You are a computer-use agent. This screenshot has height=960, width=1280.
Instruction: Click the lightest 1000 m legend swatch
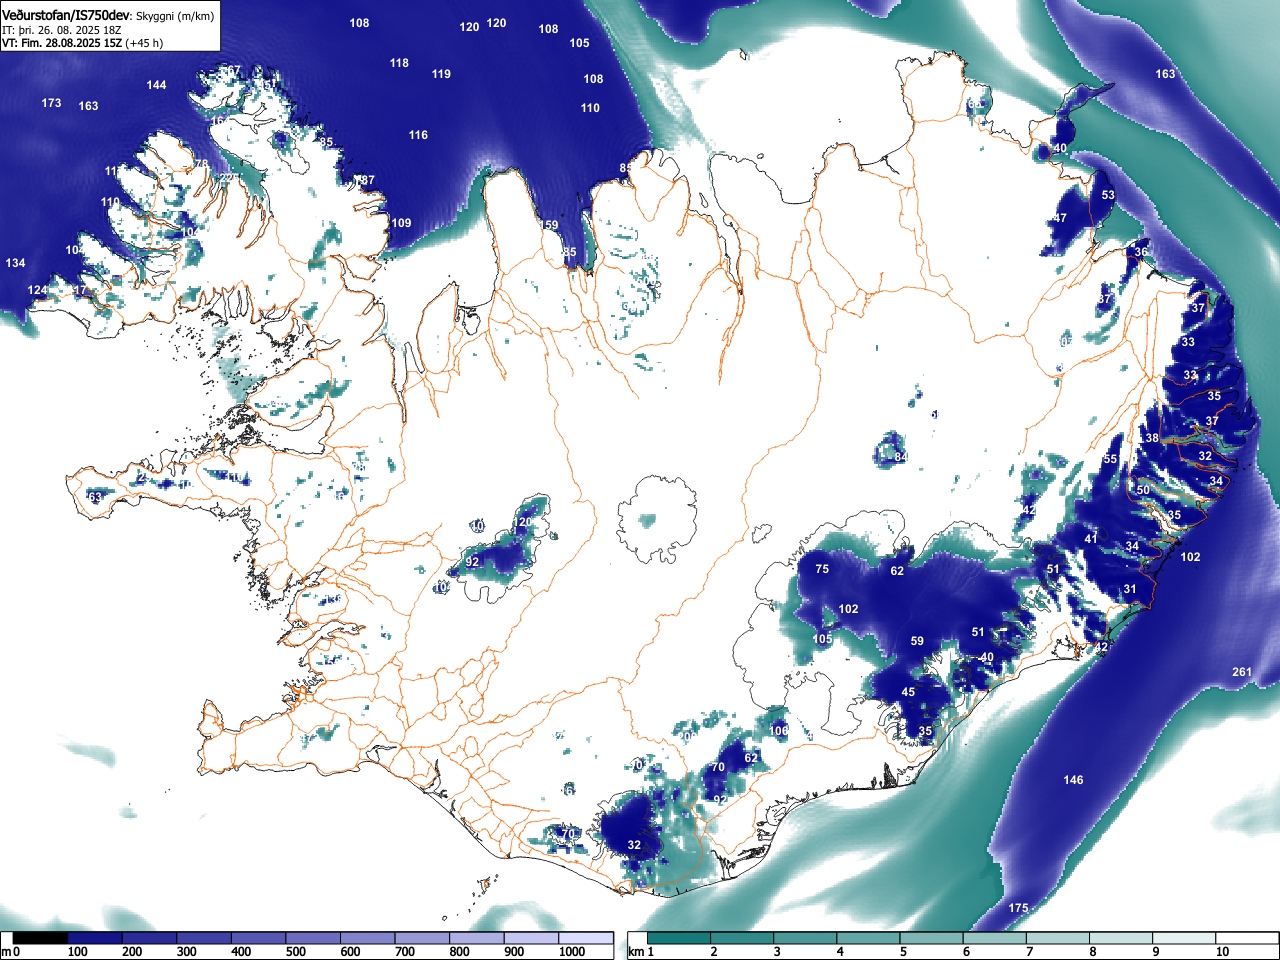pos(586,938)
